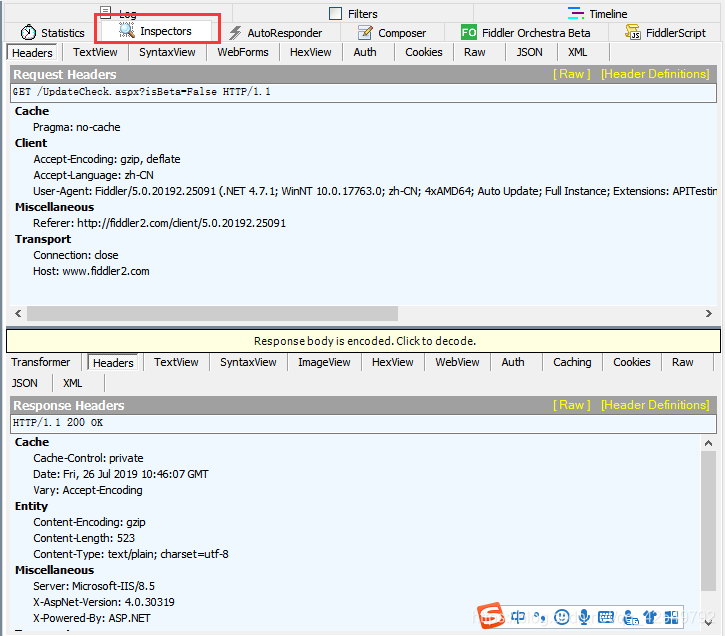Image resolution: width=725 pixels, height=636 pixels.
Task: Click the AutoResponder lightning bolt icon
Action: (x=235, y=33)
